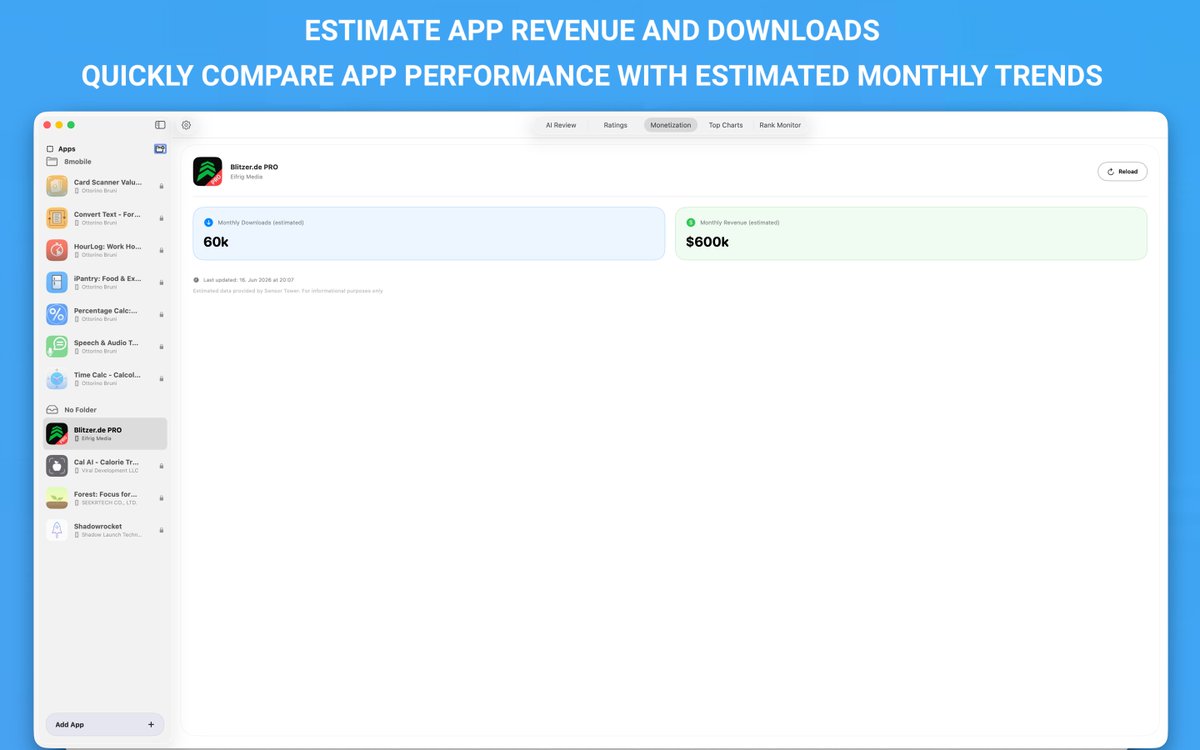Click the lock icon on Forest row
This screenshot has width=1200, height=750.
161,498
